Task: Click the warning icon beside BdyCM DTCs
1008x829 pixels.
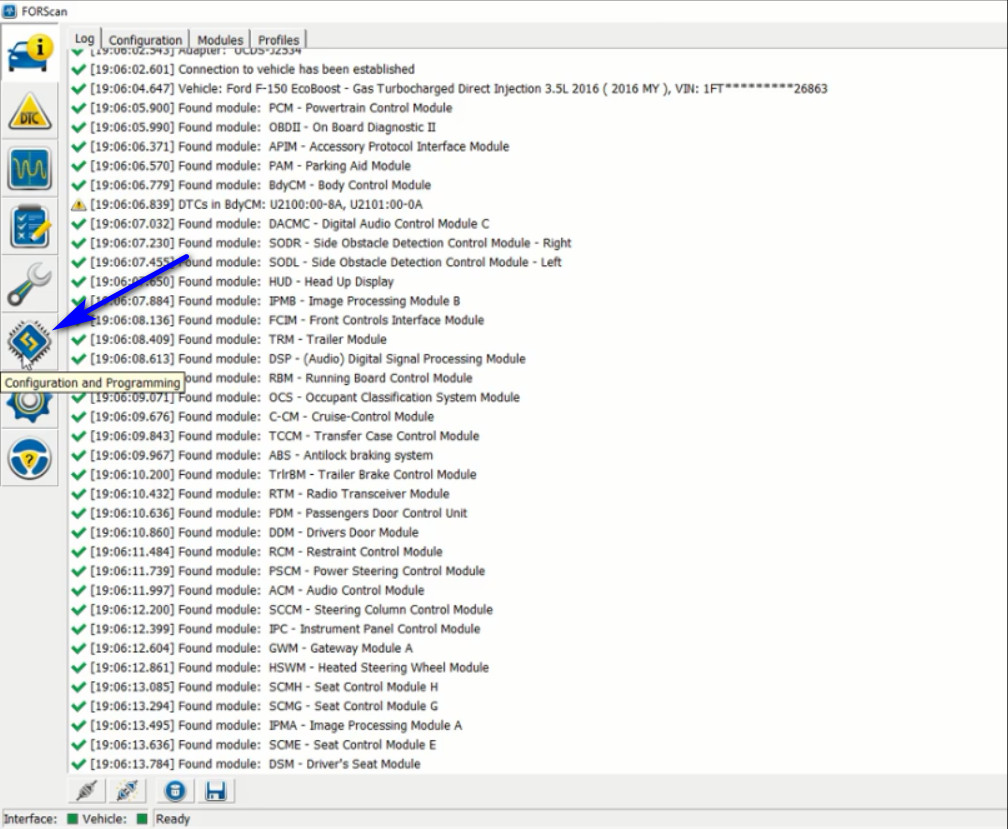Action: [x=78, y=205]
